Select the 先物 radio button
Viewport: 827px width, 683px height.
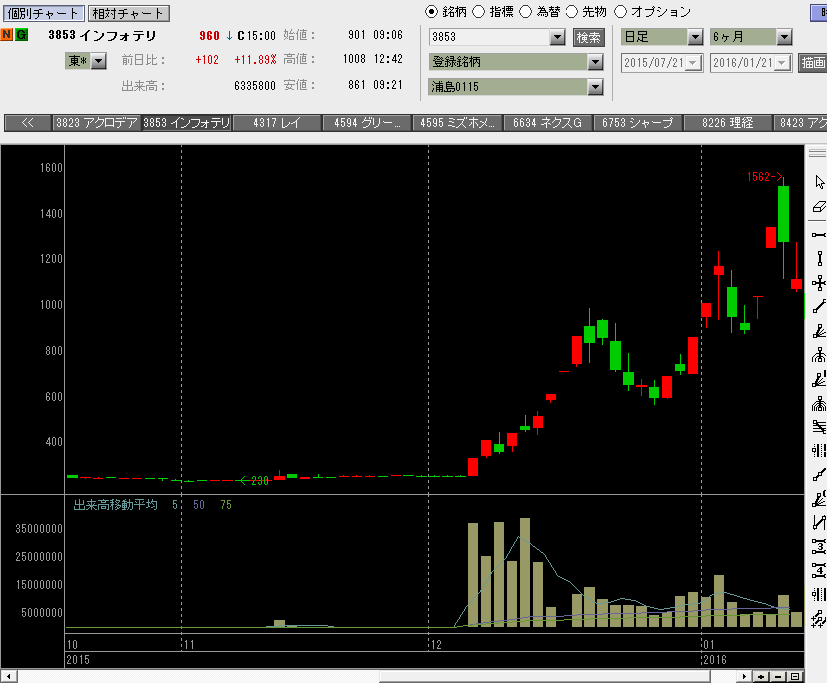tap(572, 12)
